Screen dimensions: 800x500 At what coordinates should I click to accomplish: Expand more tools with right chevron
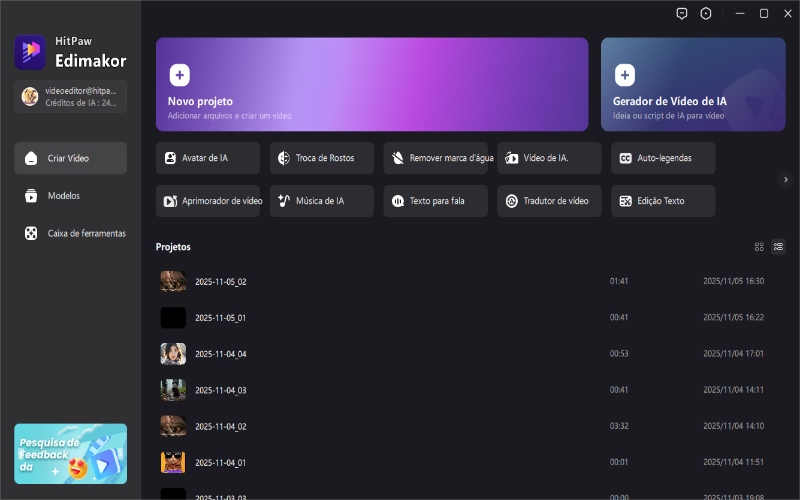pyautogui.click(x=786, y=180)
